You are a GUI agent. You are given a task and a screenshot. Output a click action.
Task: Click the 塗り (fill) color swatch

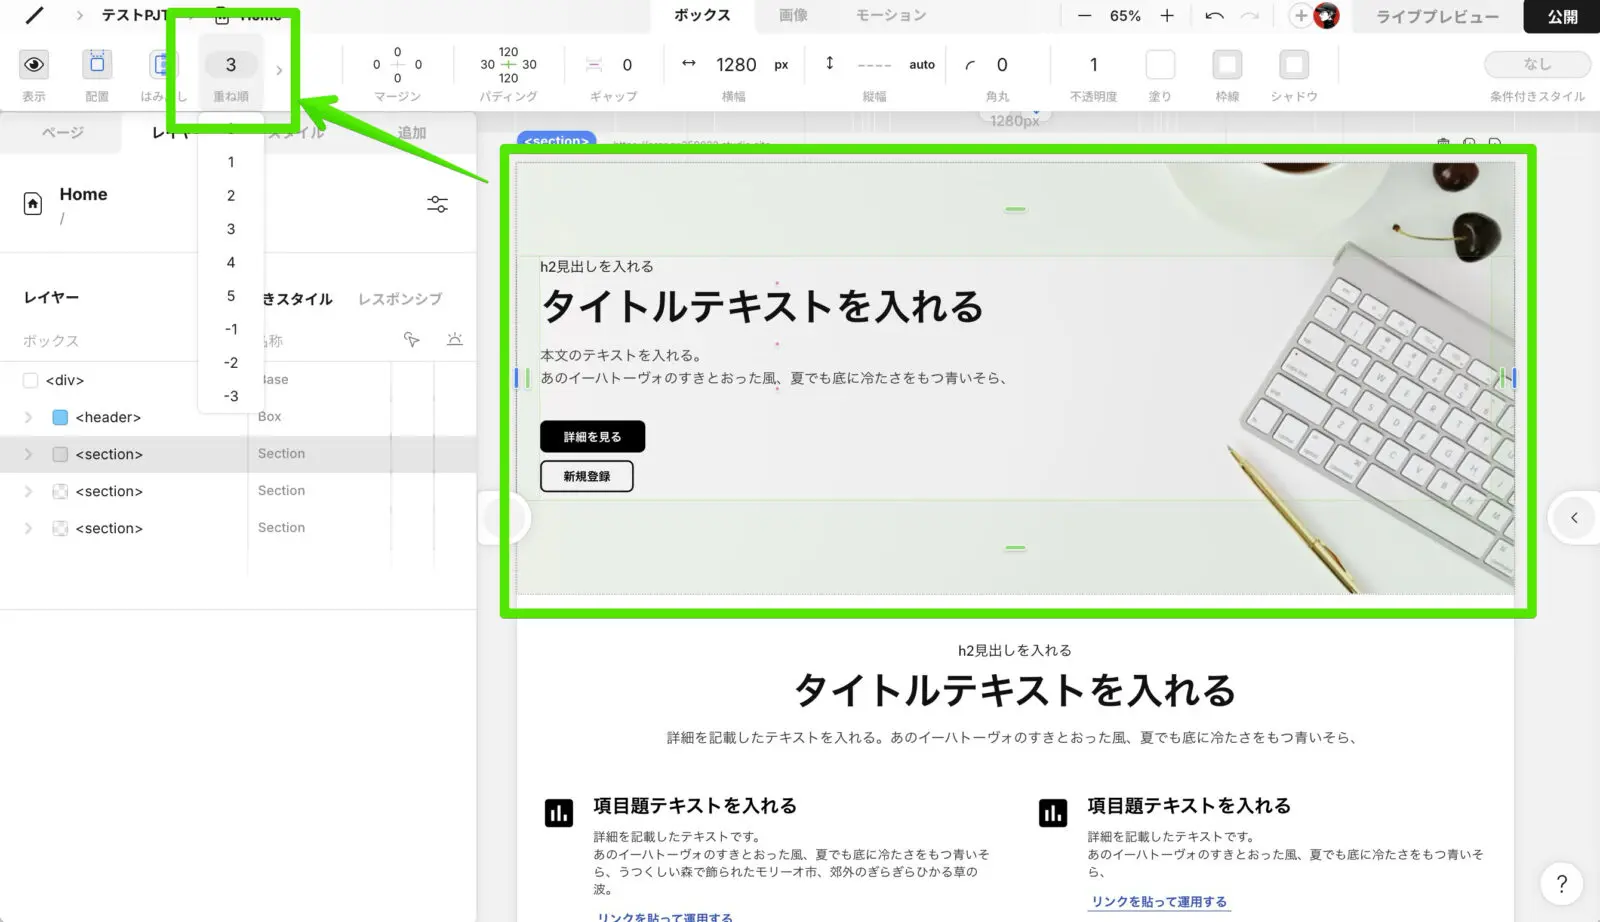click(1160, 64)
